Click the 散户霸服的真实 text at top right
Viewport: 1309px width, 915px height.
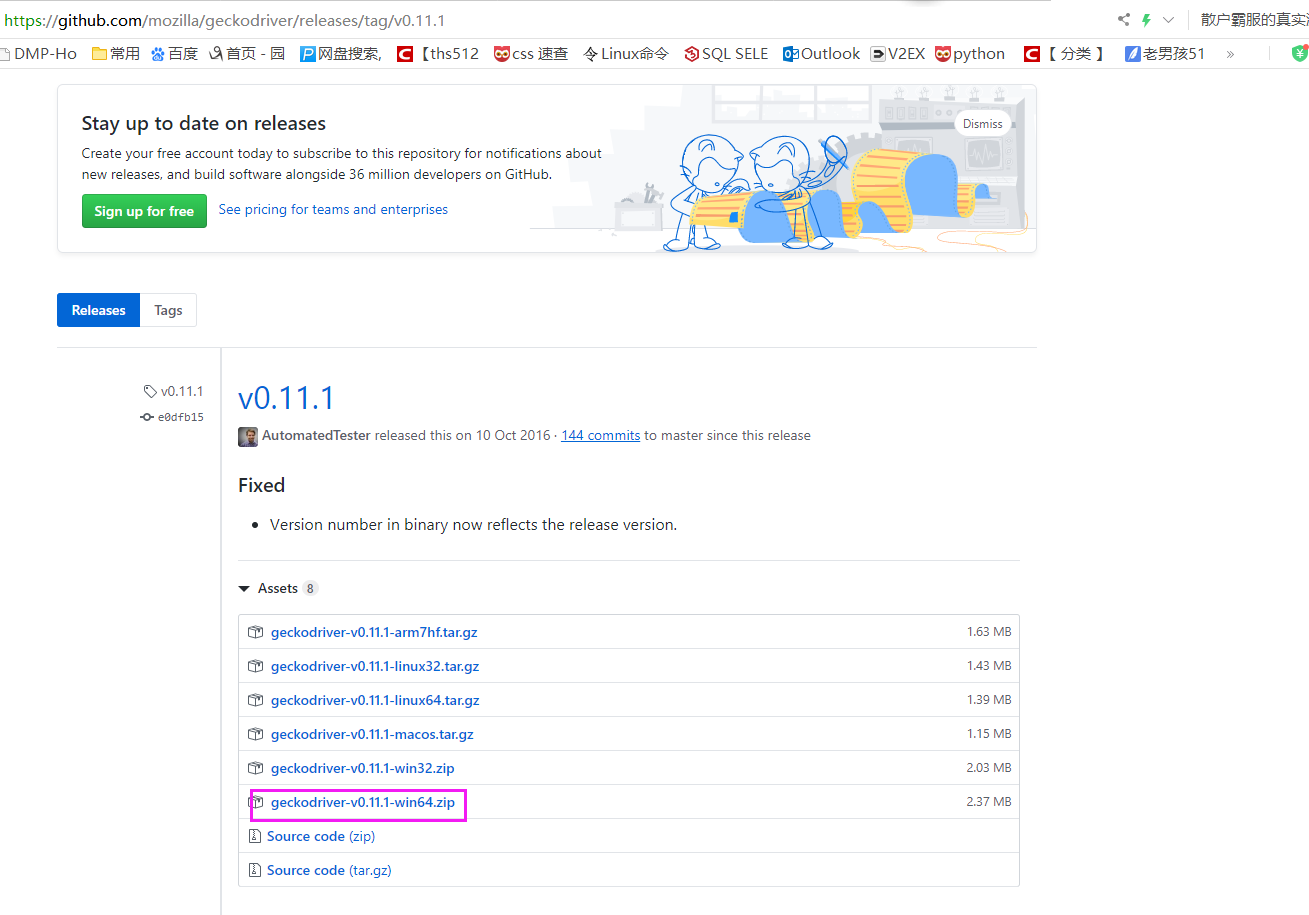(1254, 20)
